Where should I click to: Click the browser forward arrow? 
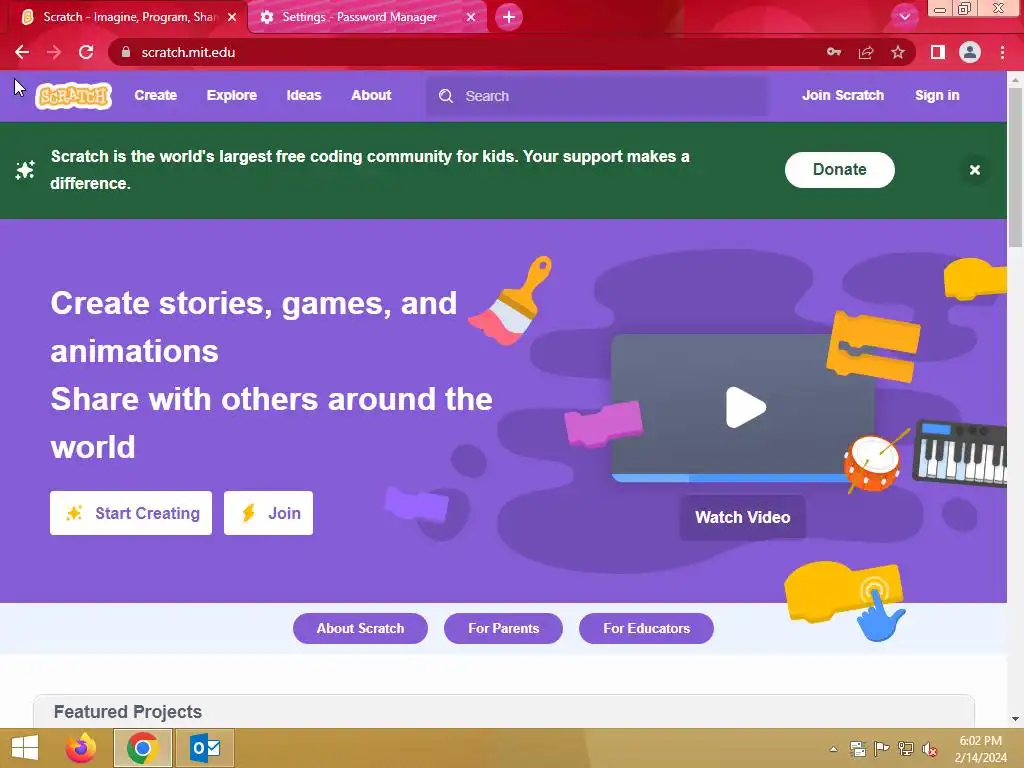coord(54,52)
